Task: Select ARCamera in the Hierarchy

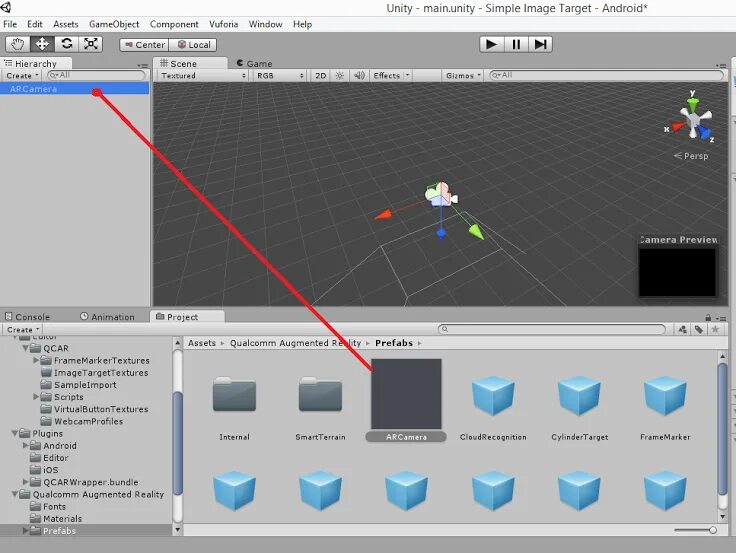Action: [75, 89]
